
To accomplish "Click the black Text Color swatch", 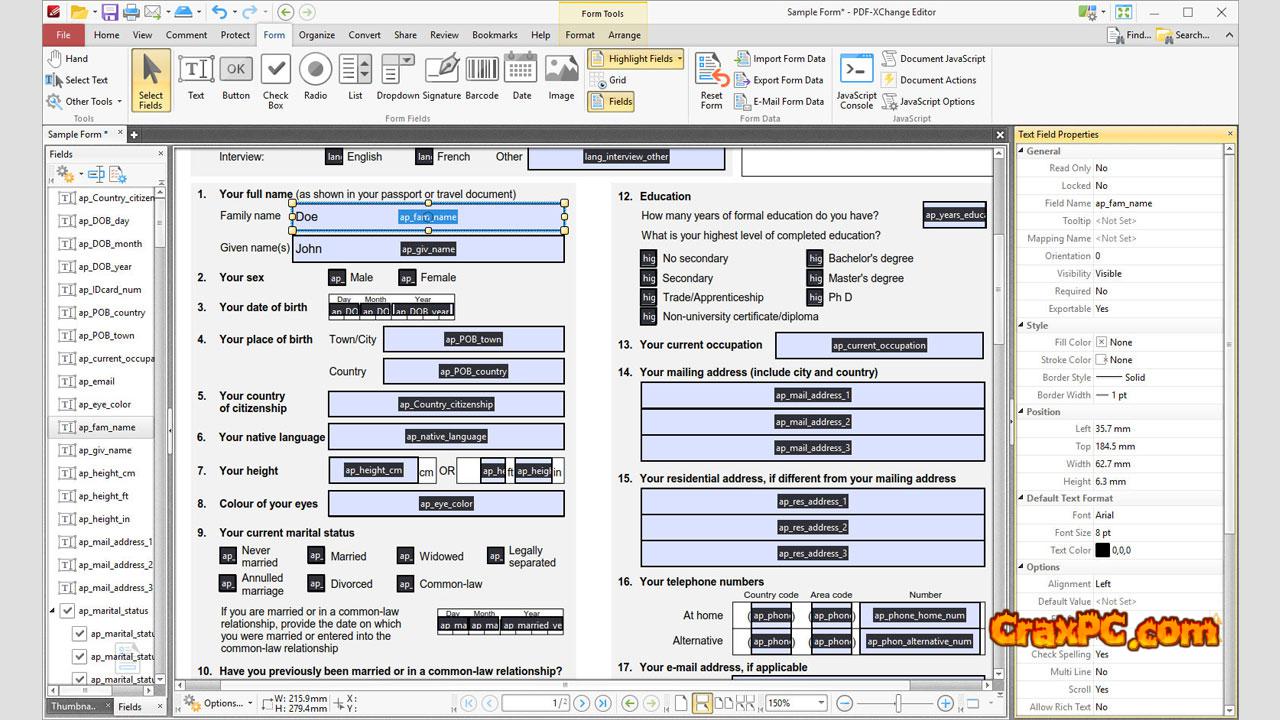I will click(1102, 550).
